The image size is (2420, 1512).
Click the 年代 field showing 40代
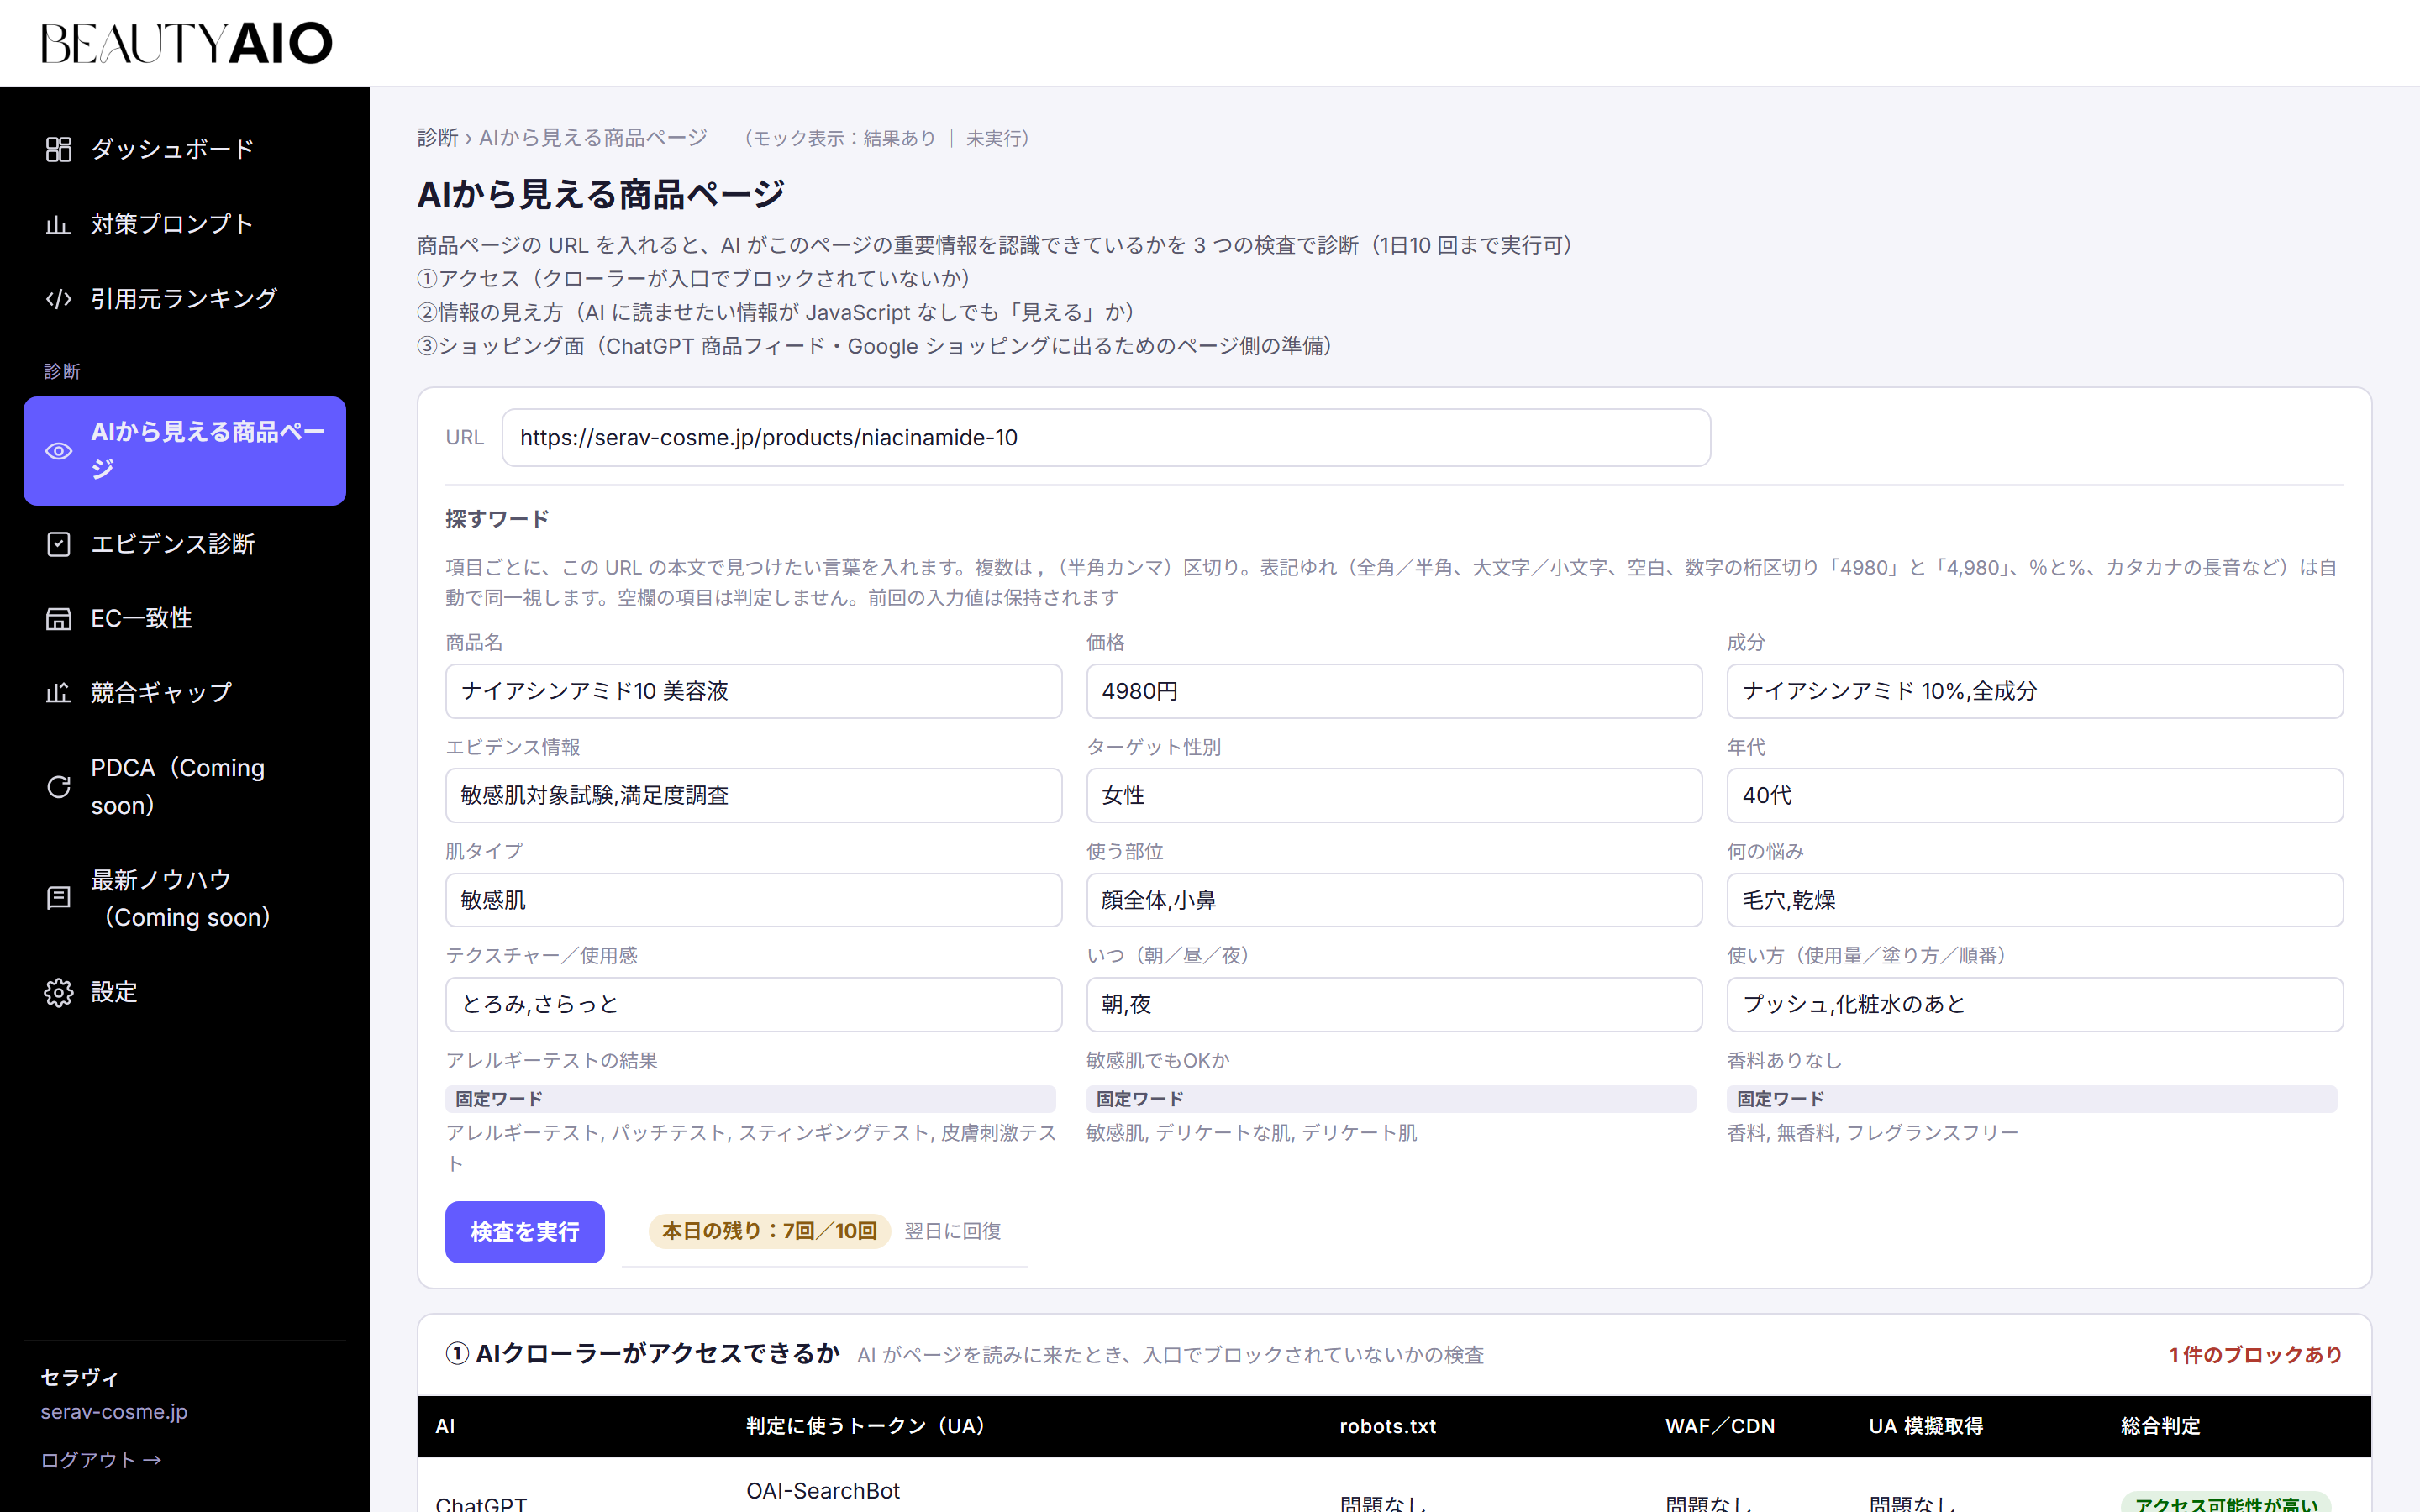click(x=2034, y=795)
